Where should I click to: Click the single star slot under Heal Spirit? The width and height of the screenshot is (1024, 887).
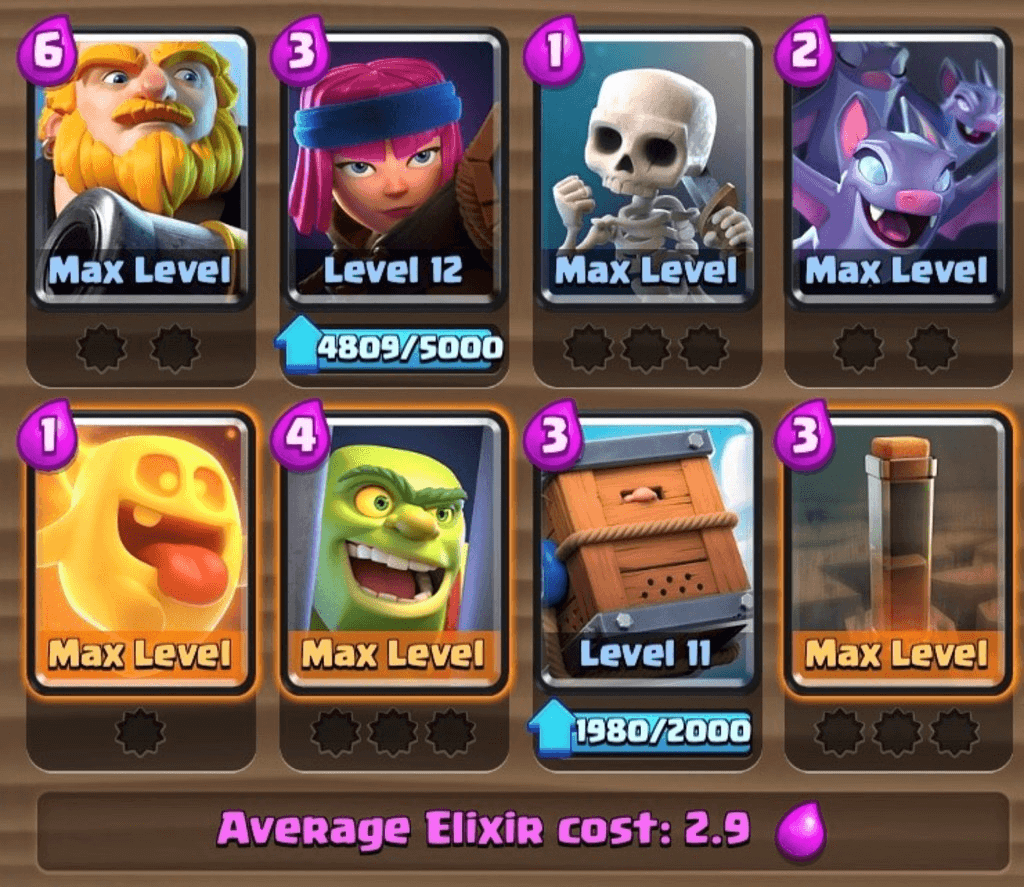[x=140, y=732]
